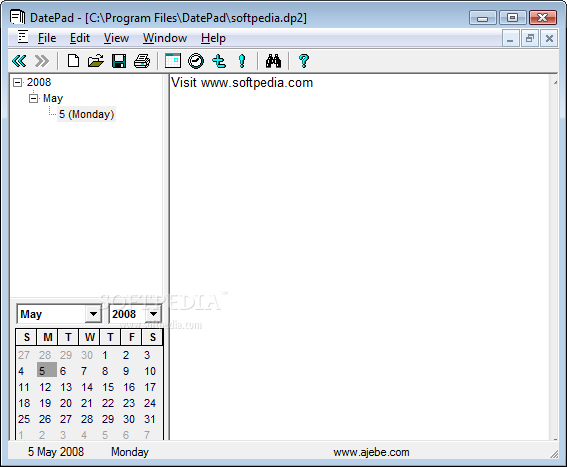Click the exclamation mark toolbar icon
Screen dimensions: 567x467
pos(242,61)
